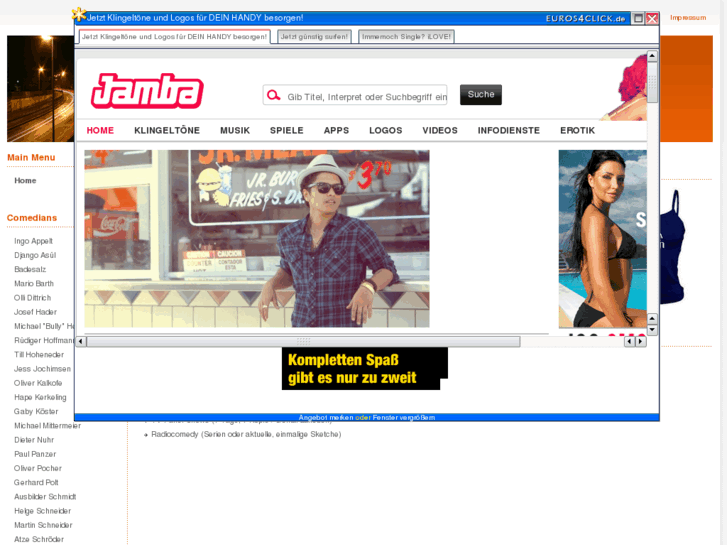Click the Jamba logo
The width and height of the screenshot is (727, 545).
147,91
